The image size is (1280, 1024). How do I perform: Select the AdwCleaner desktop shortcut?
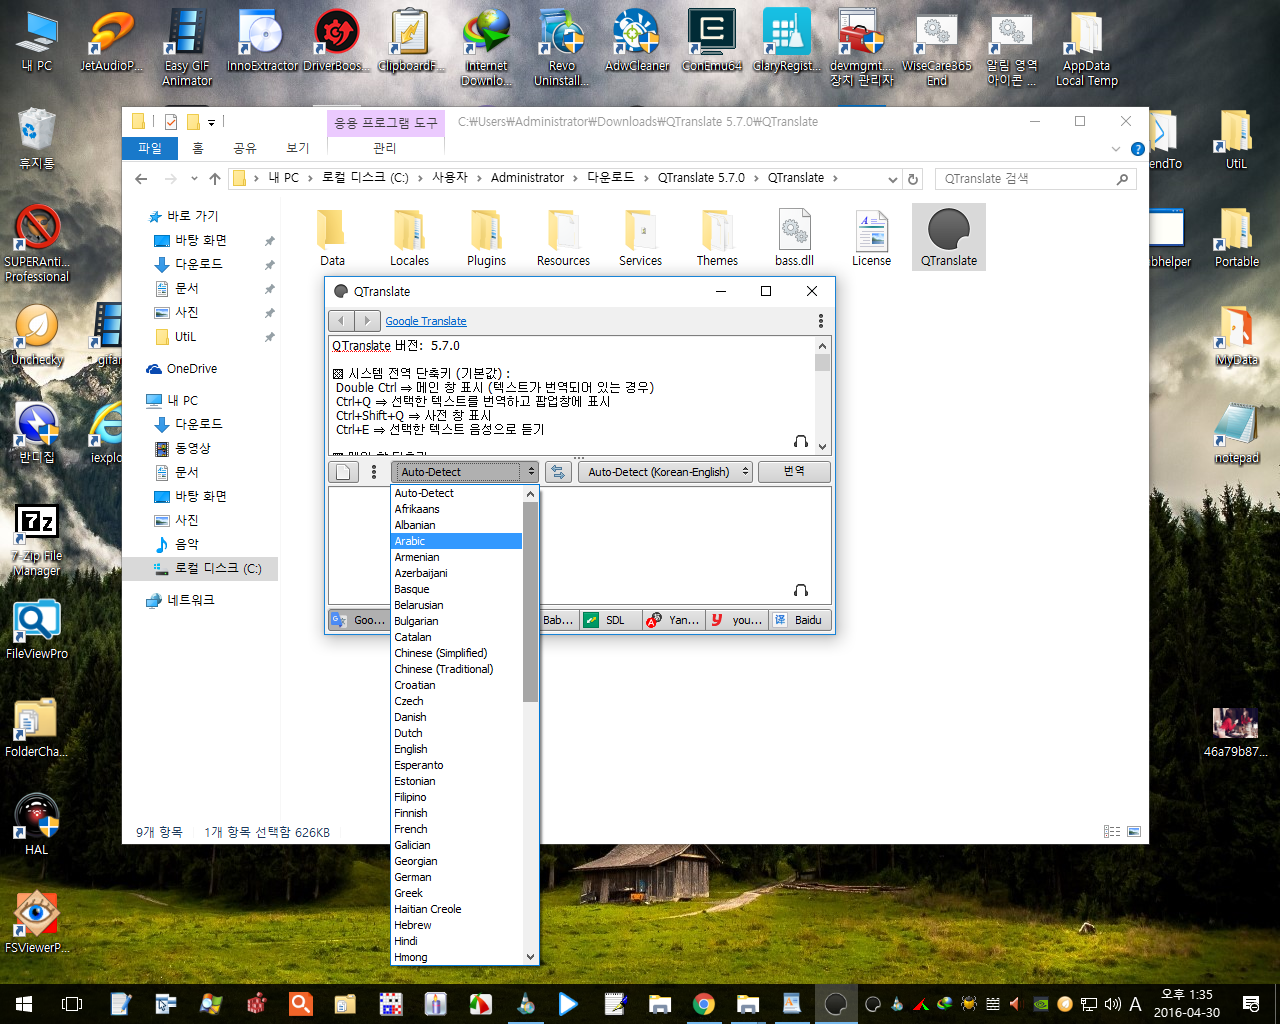coord(637,41)
